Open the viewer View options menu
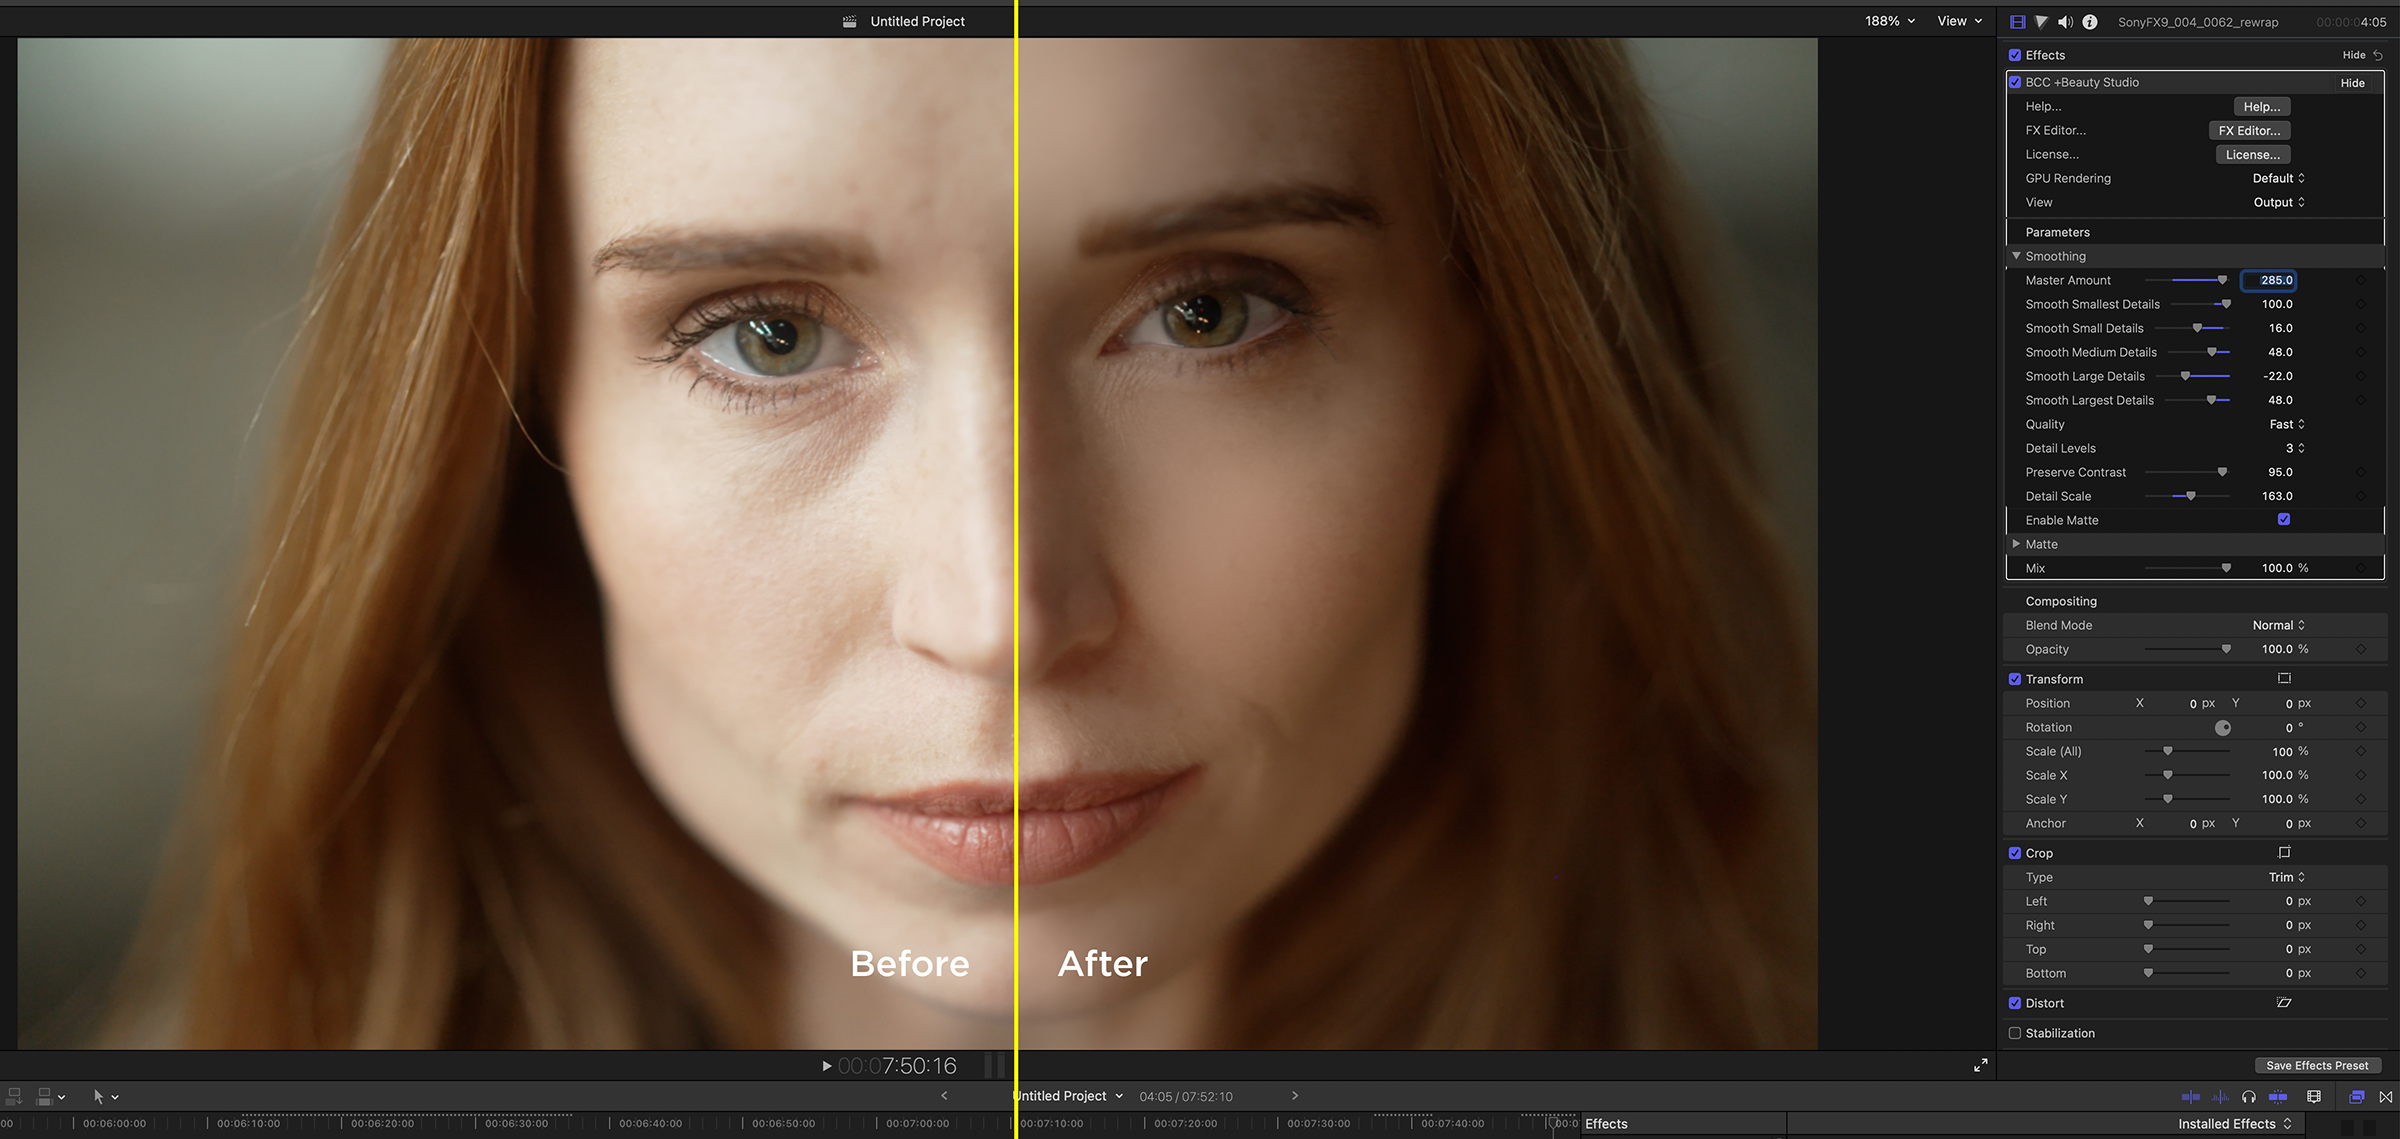Viewport: 2400px width, 1139px height. (x=1959, y=21)
